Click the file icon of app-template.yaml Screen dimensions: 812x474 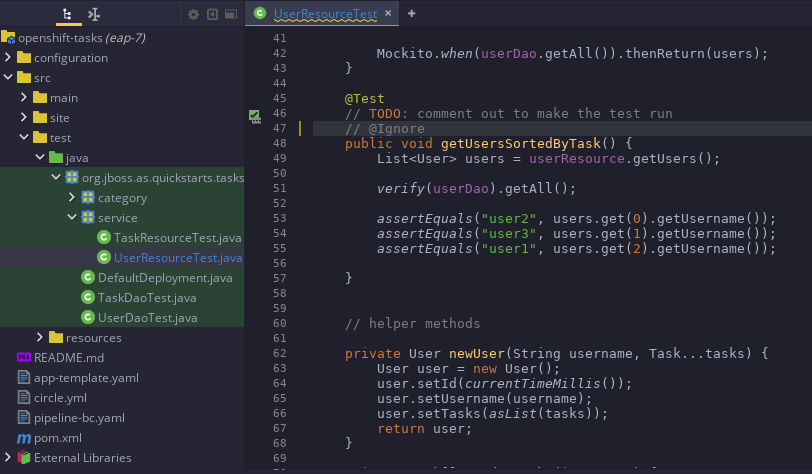(x=24, y=377)
